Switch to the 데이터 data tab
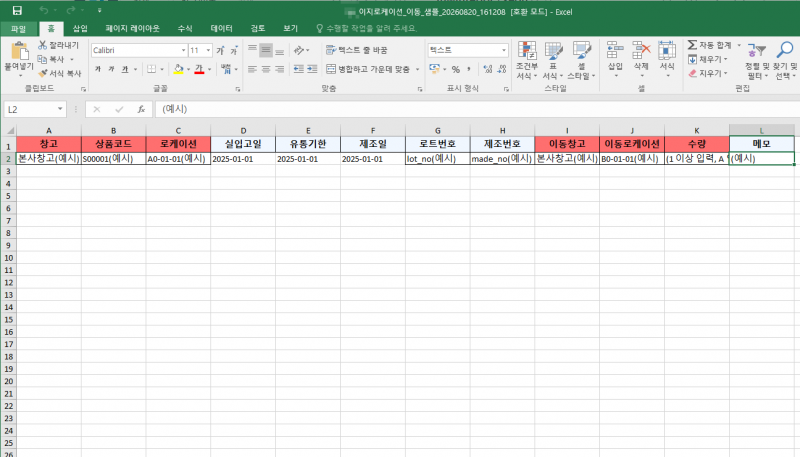800x457 pixels. coord(221,29)
